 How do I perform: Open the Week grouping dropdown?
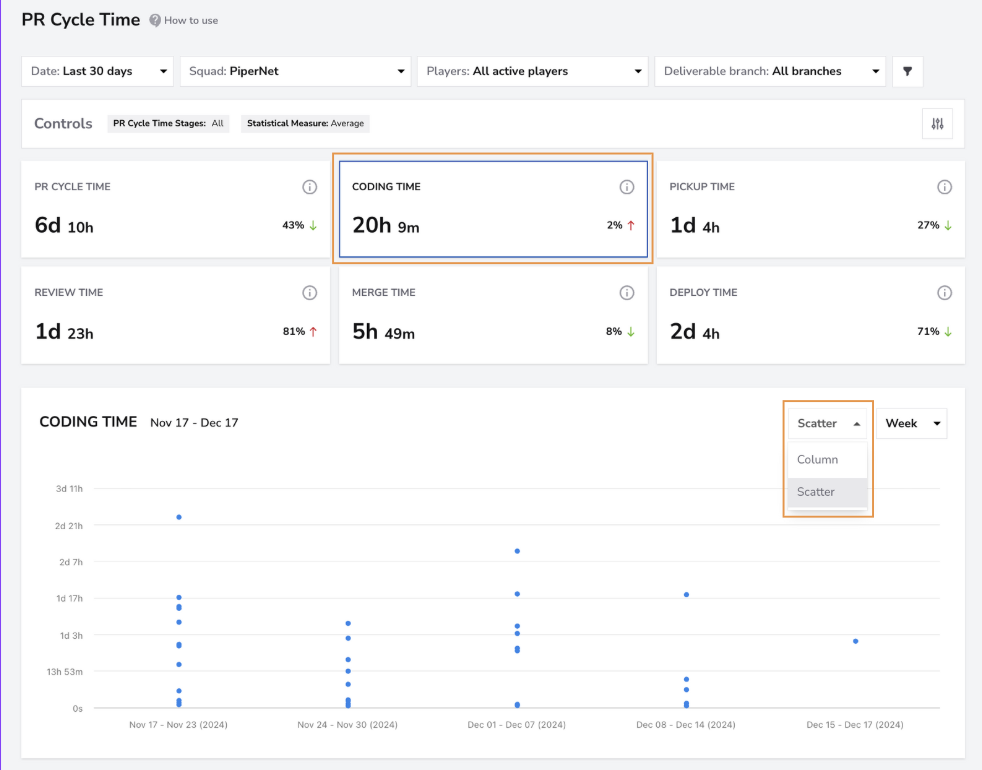(x=911, y=424)
